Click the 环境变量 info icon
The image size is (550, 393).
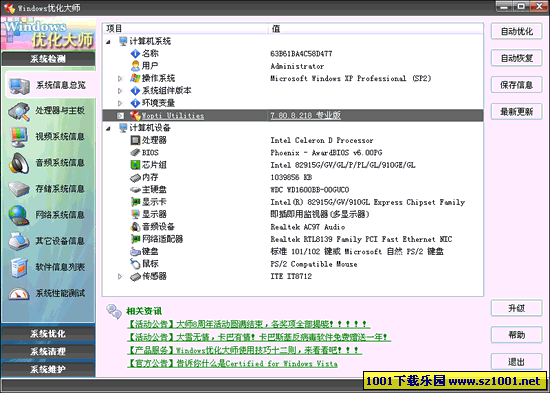pyautogui.click(x=135, y=103)
